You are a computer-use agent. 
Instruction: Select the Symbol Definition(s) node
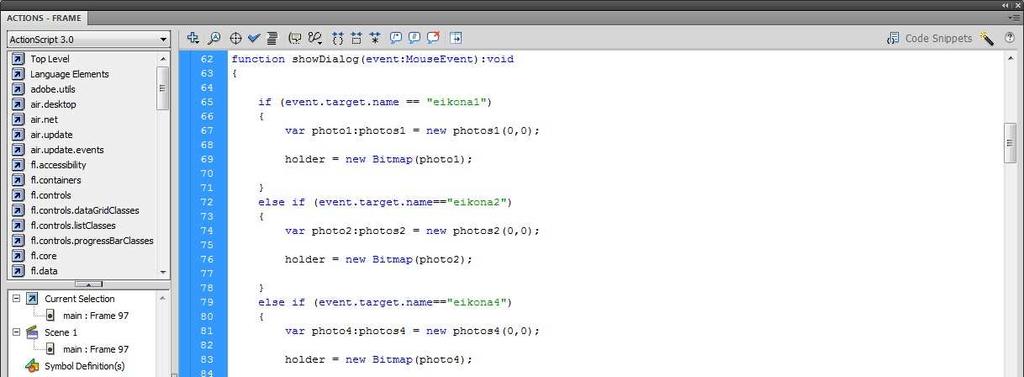click(84, 366)
